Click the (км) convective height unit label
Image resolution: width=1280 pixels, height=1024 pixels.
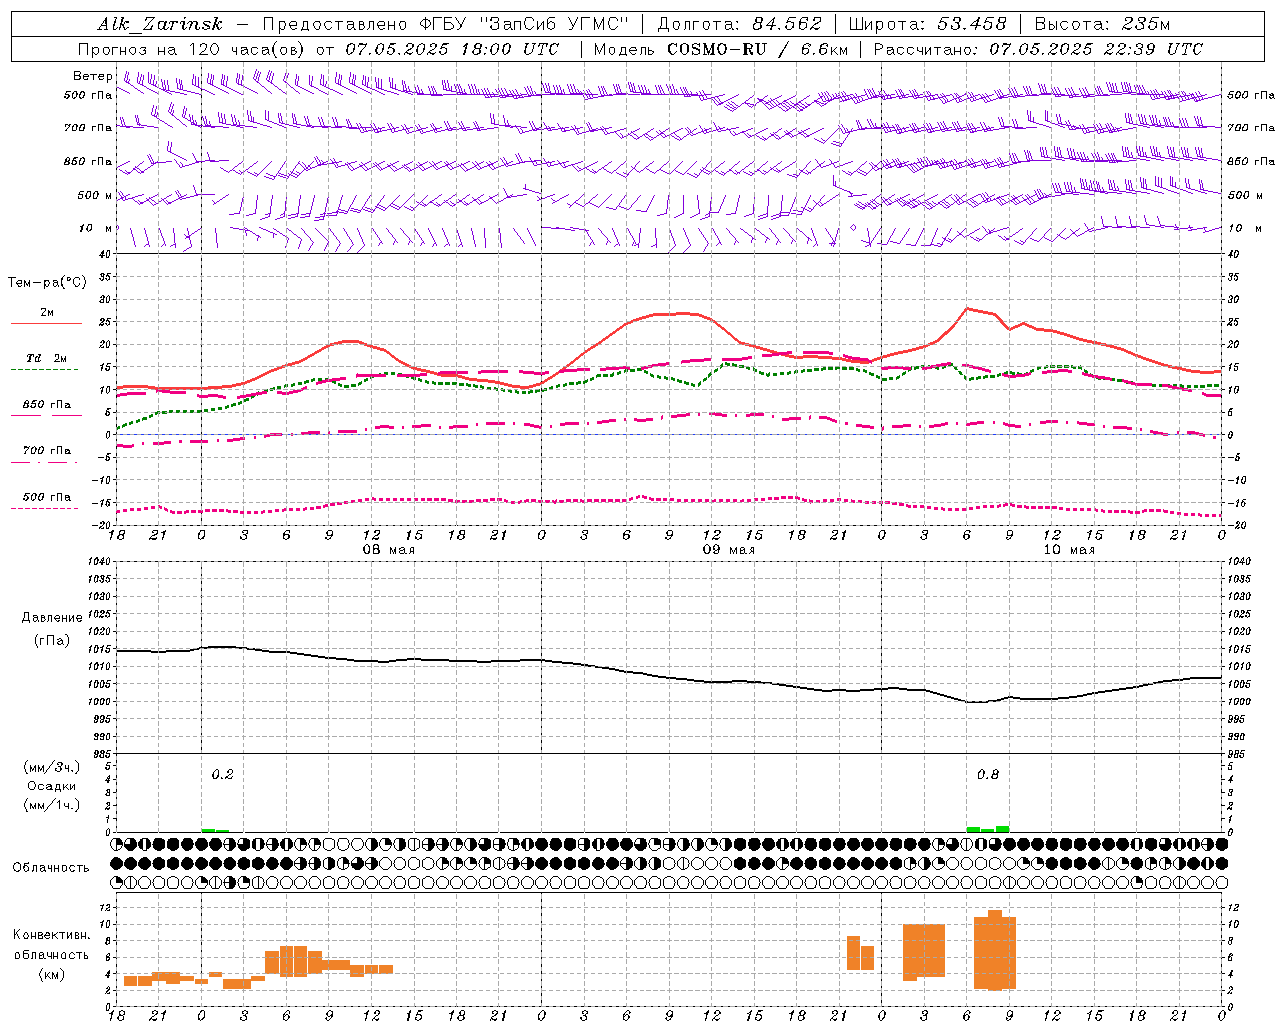click(51, 974)
